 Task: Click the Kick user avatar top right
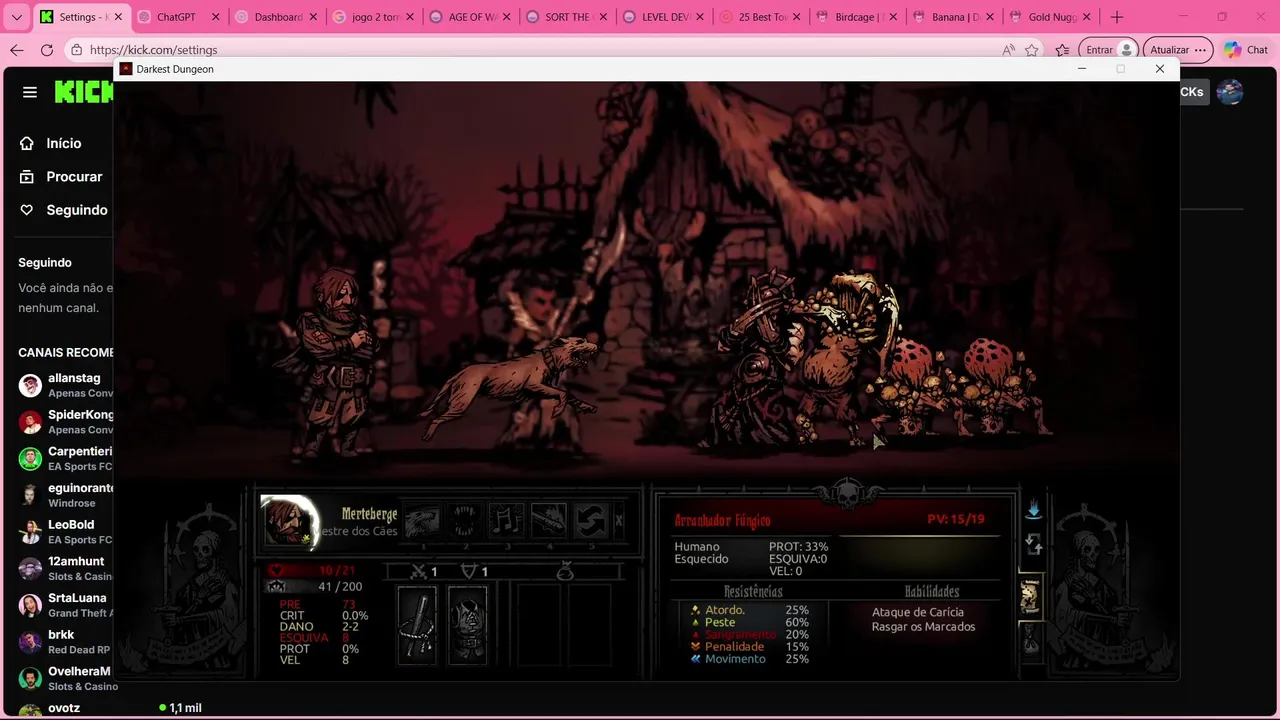click(1229, 92)
